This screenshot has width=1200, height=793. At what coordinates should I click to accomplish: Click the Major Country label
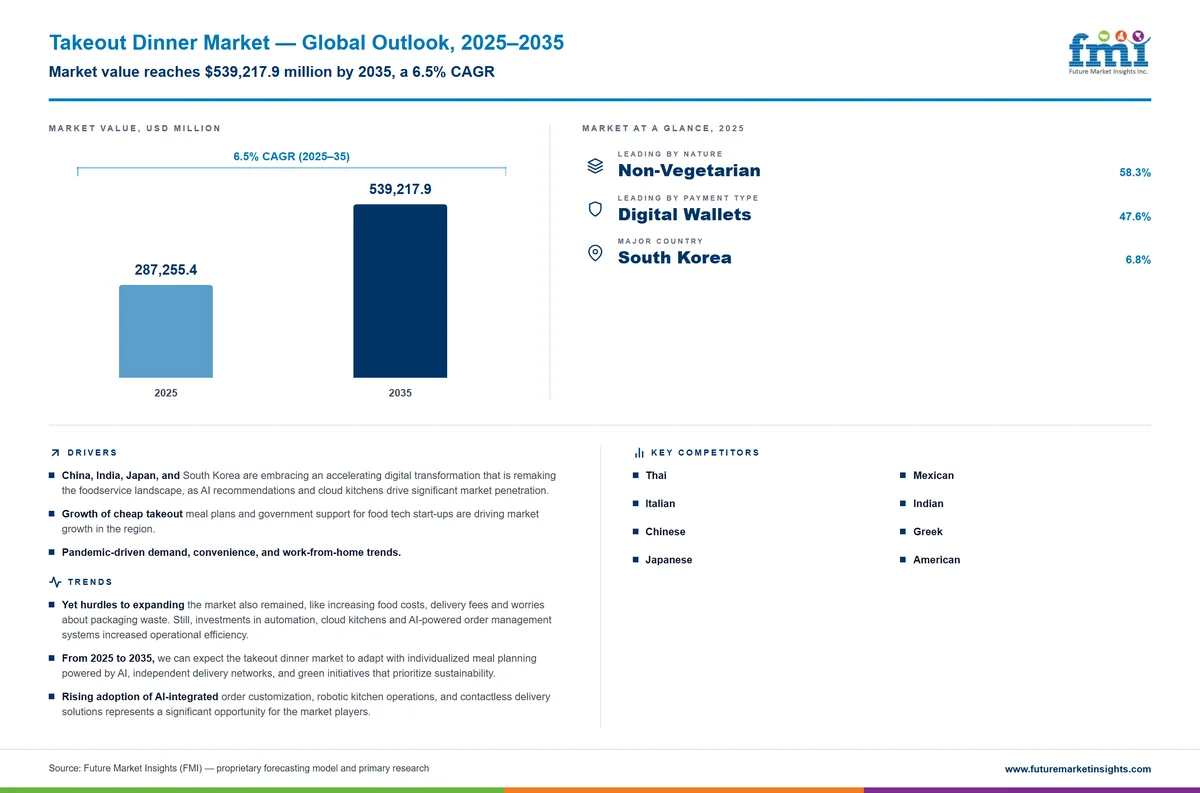(660, 241)
